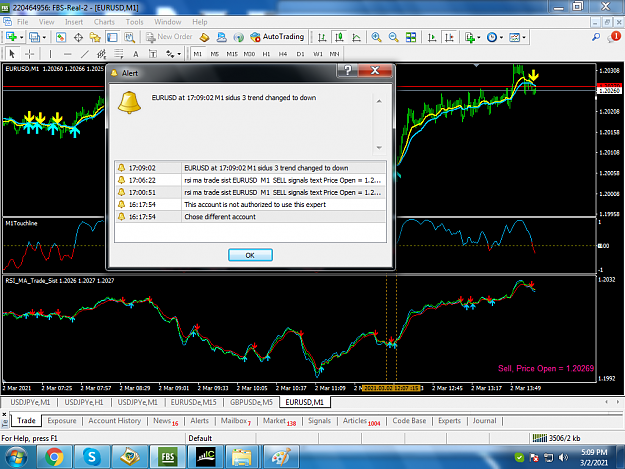Image resolution: width=625 pixels, height=469 pixels.
Task: Open the arrows objects dropdown
Action: [173, 54]
